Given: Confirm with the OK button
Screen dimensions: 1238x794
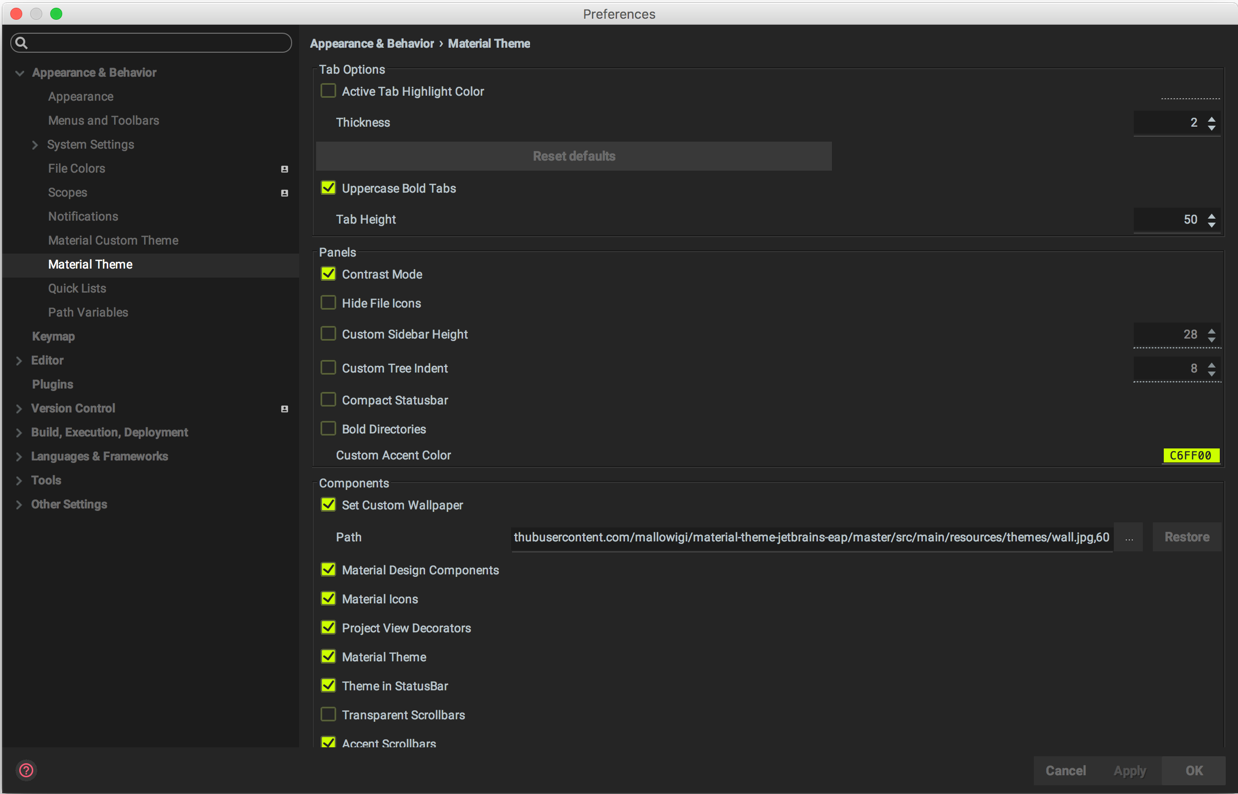Looking at the screenshot, I should (1194, 771).
